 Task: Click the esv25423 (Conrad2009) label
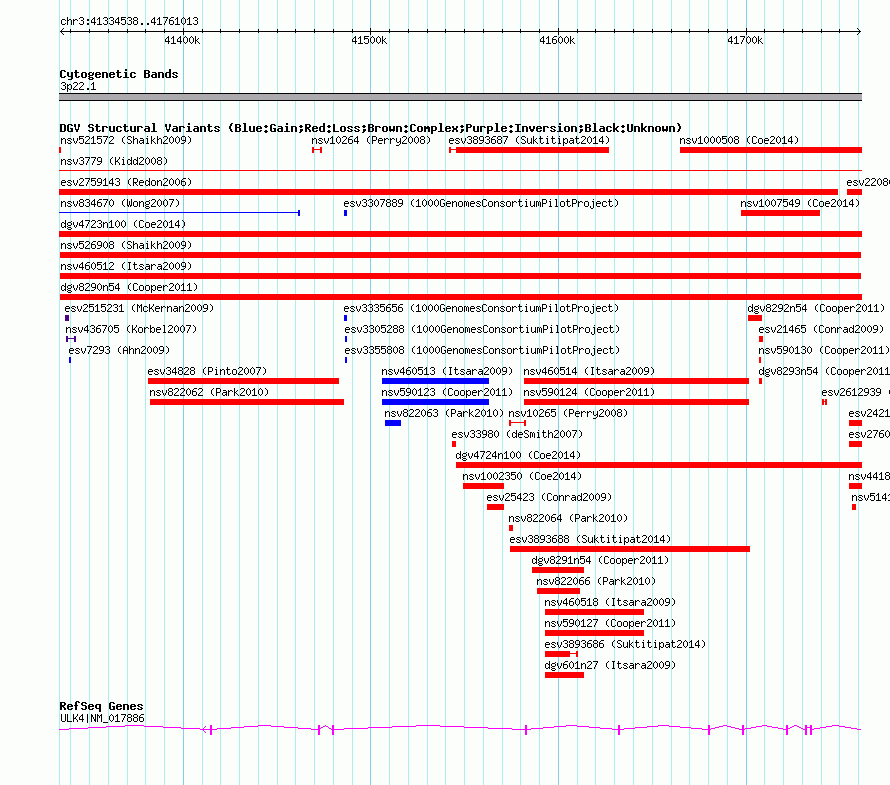tap(549, 497)
